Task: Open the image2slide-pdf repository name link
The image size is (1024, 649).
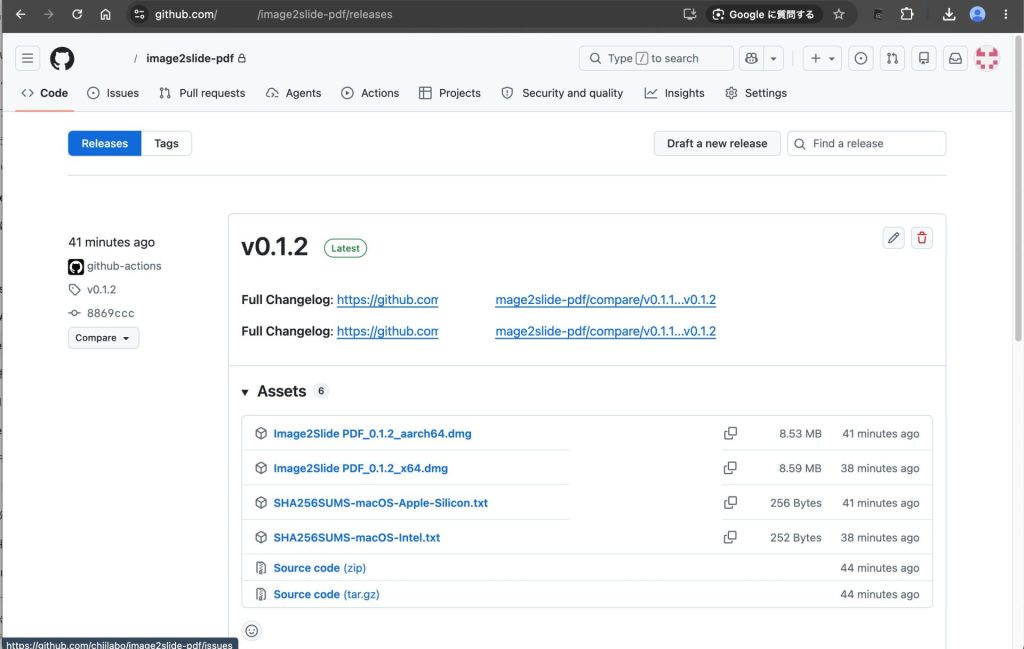Action: 189,58
